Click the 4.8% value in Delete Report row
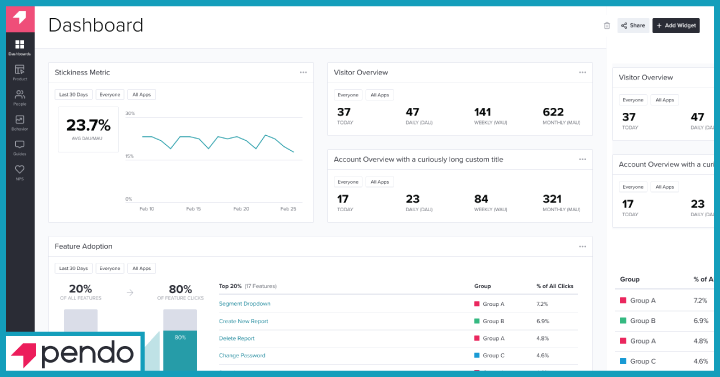Image resolution: width=720 pixels, height=377 pixels. (542, 338)
